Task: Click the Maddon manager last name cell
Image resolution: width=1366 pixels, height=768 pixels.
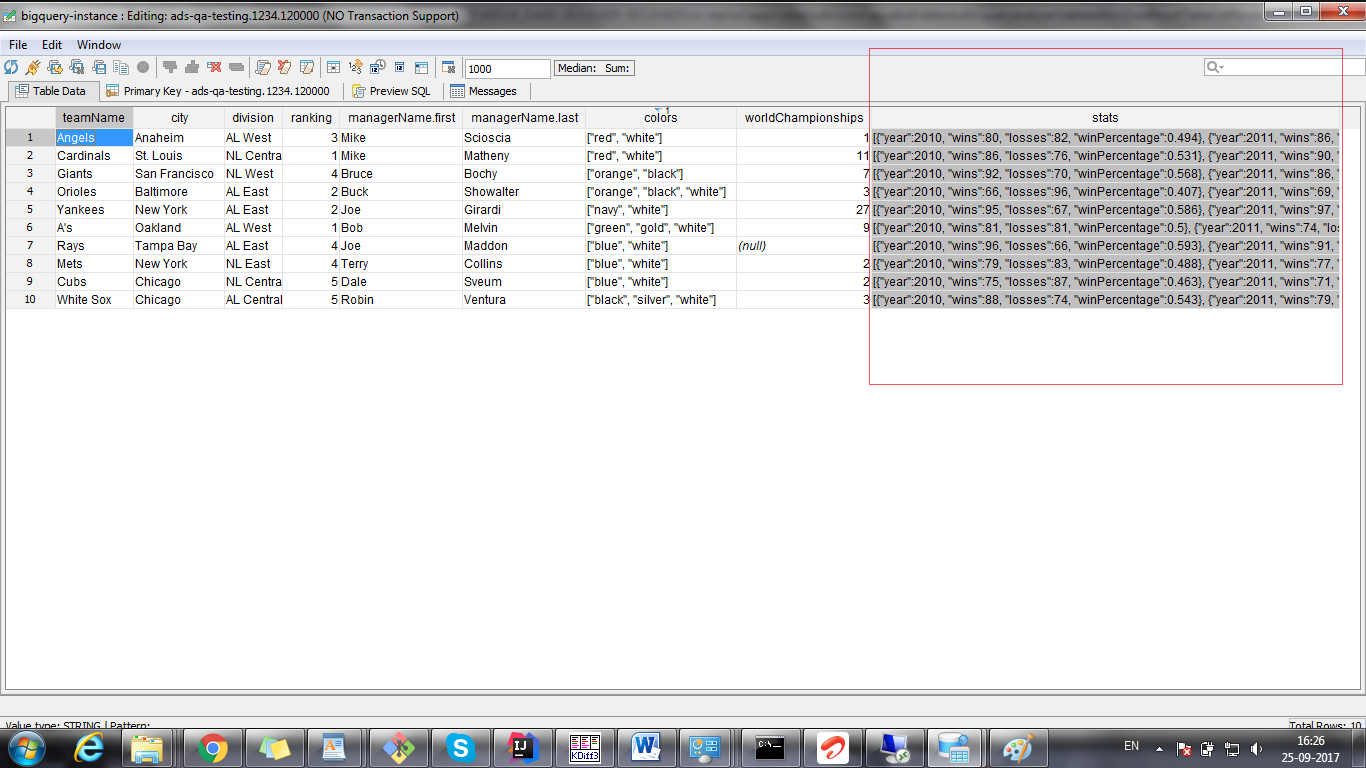Action: point(524,246)
